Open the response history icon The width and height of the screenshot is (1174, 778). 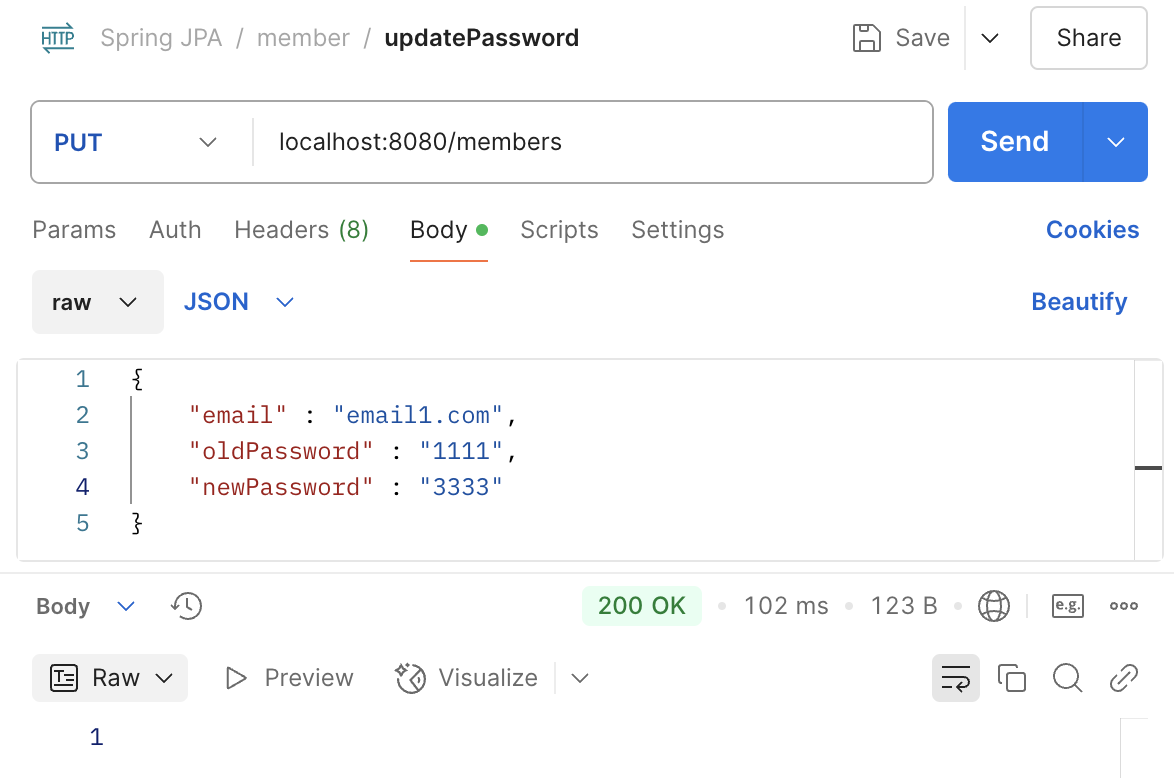pyautogui.click(x=187, y=606)
